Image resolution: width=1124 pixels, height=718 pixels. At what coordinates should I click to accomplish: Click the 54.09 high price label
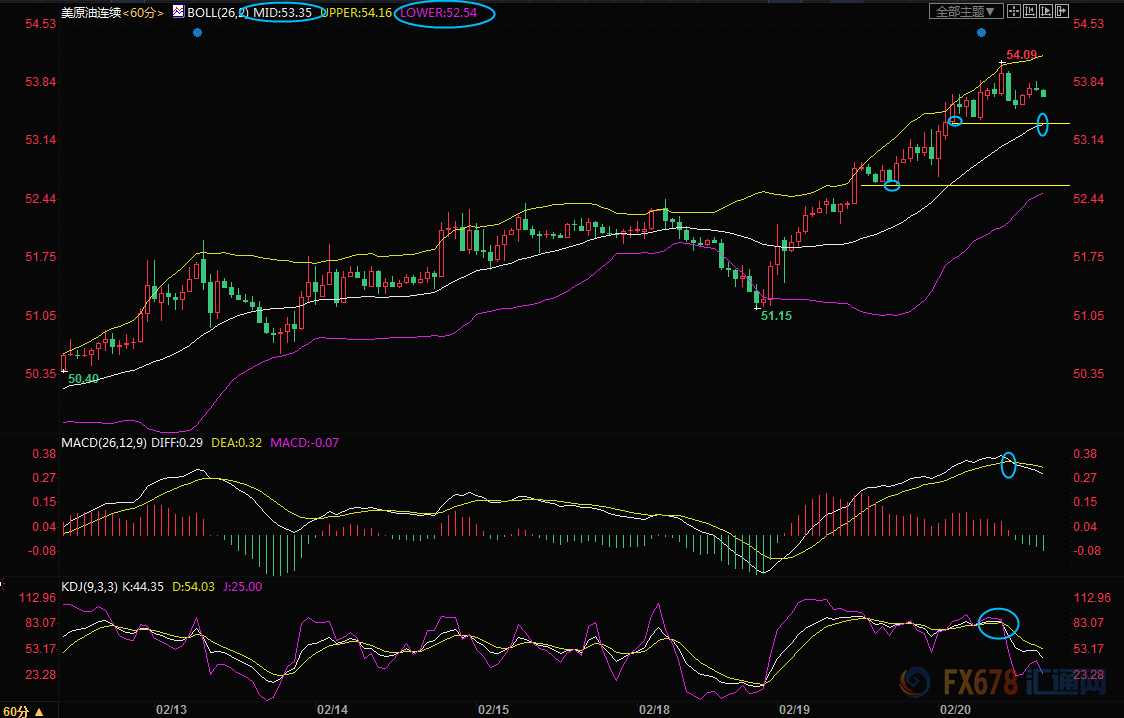click(1021, 55)
